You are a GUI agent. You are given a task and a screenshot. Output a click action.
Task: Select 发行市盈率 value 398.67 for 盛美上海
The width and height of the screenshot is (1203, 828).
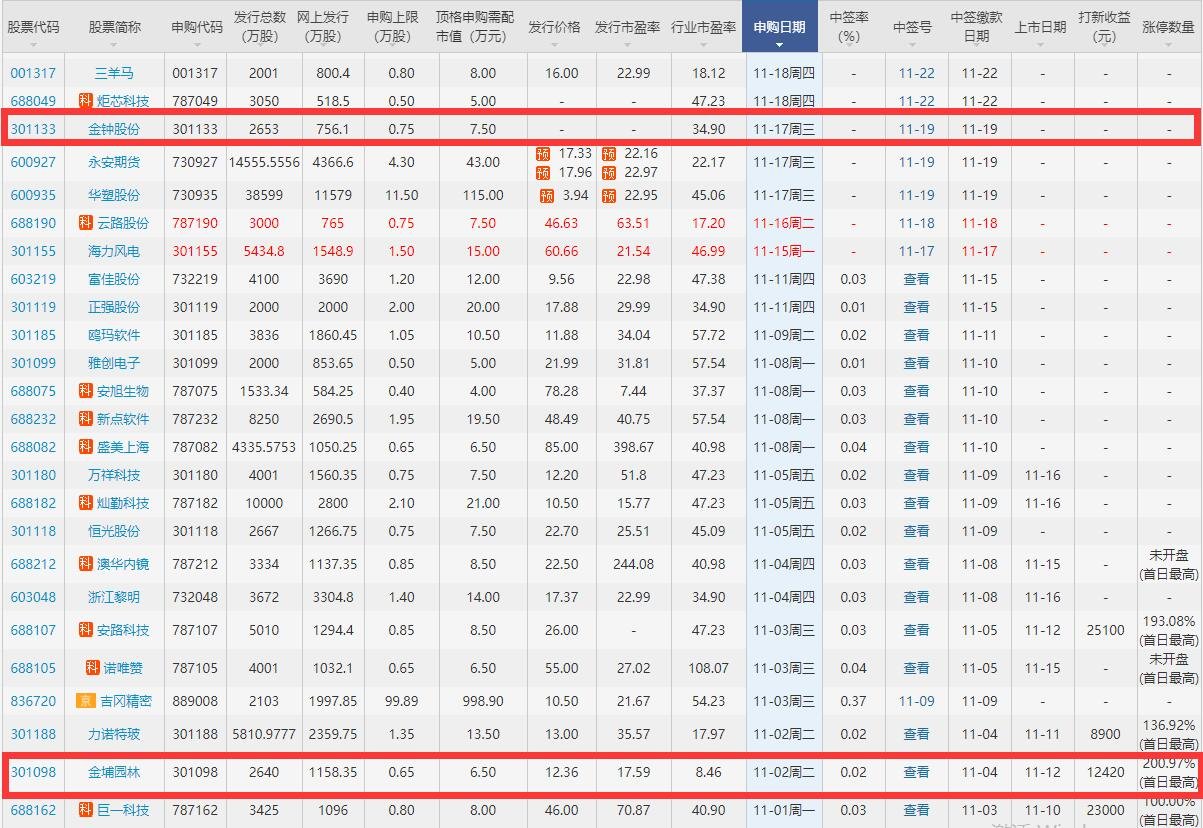pos(633,447)
